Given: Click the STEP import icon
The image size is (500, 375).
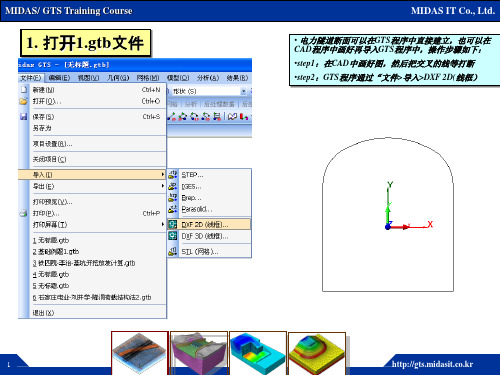Looking at the screenshot, I should click(x=173, y=175).
